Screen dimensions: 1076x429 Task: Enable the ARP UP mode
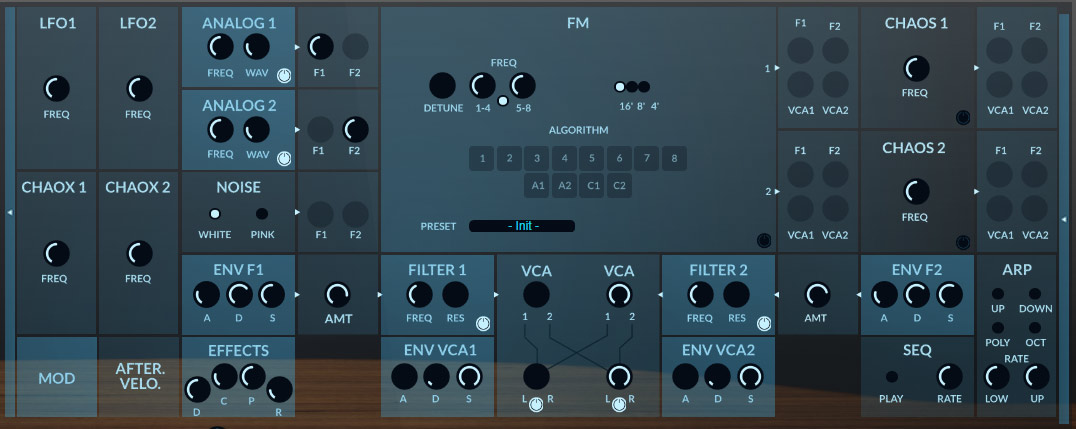[x=997, y=294]
